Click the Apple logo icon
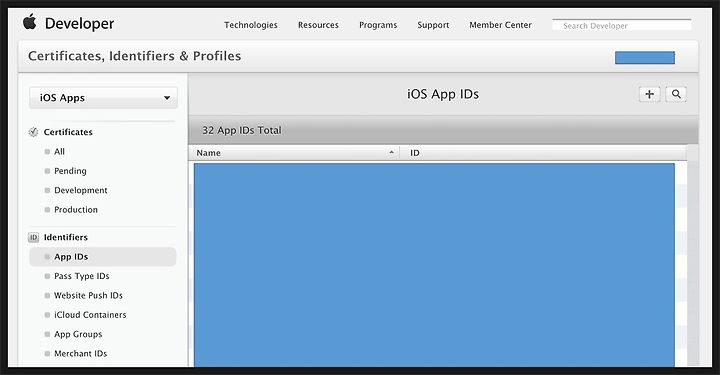 [x=30, y=22]
